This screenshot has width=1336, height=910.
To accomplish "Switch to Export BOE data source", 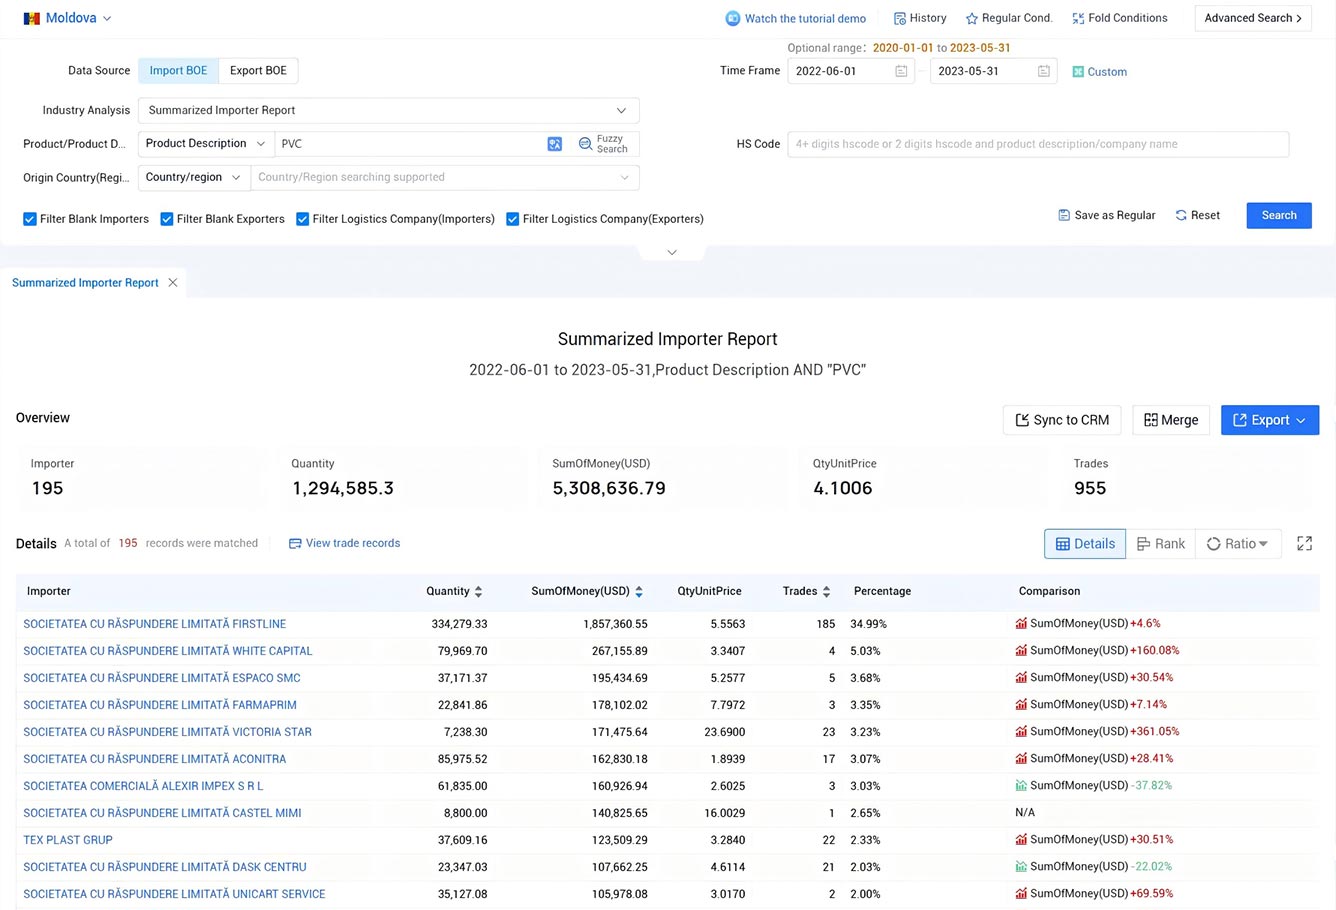I will (258, 70).
